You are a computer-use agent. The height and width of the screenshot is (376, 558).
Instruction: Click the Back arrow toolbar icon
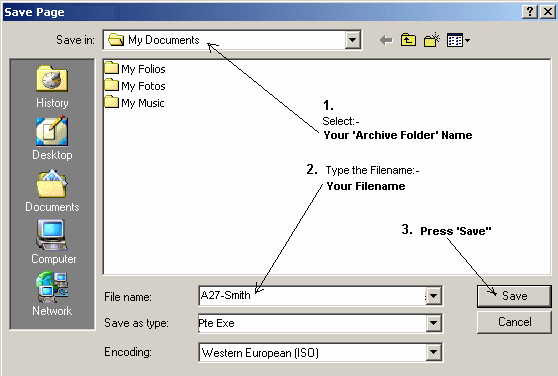386,40
